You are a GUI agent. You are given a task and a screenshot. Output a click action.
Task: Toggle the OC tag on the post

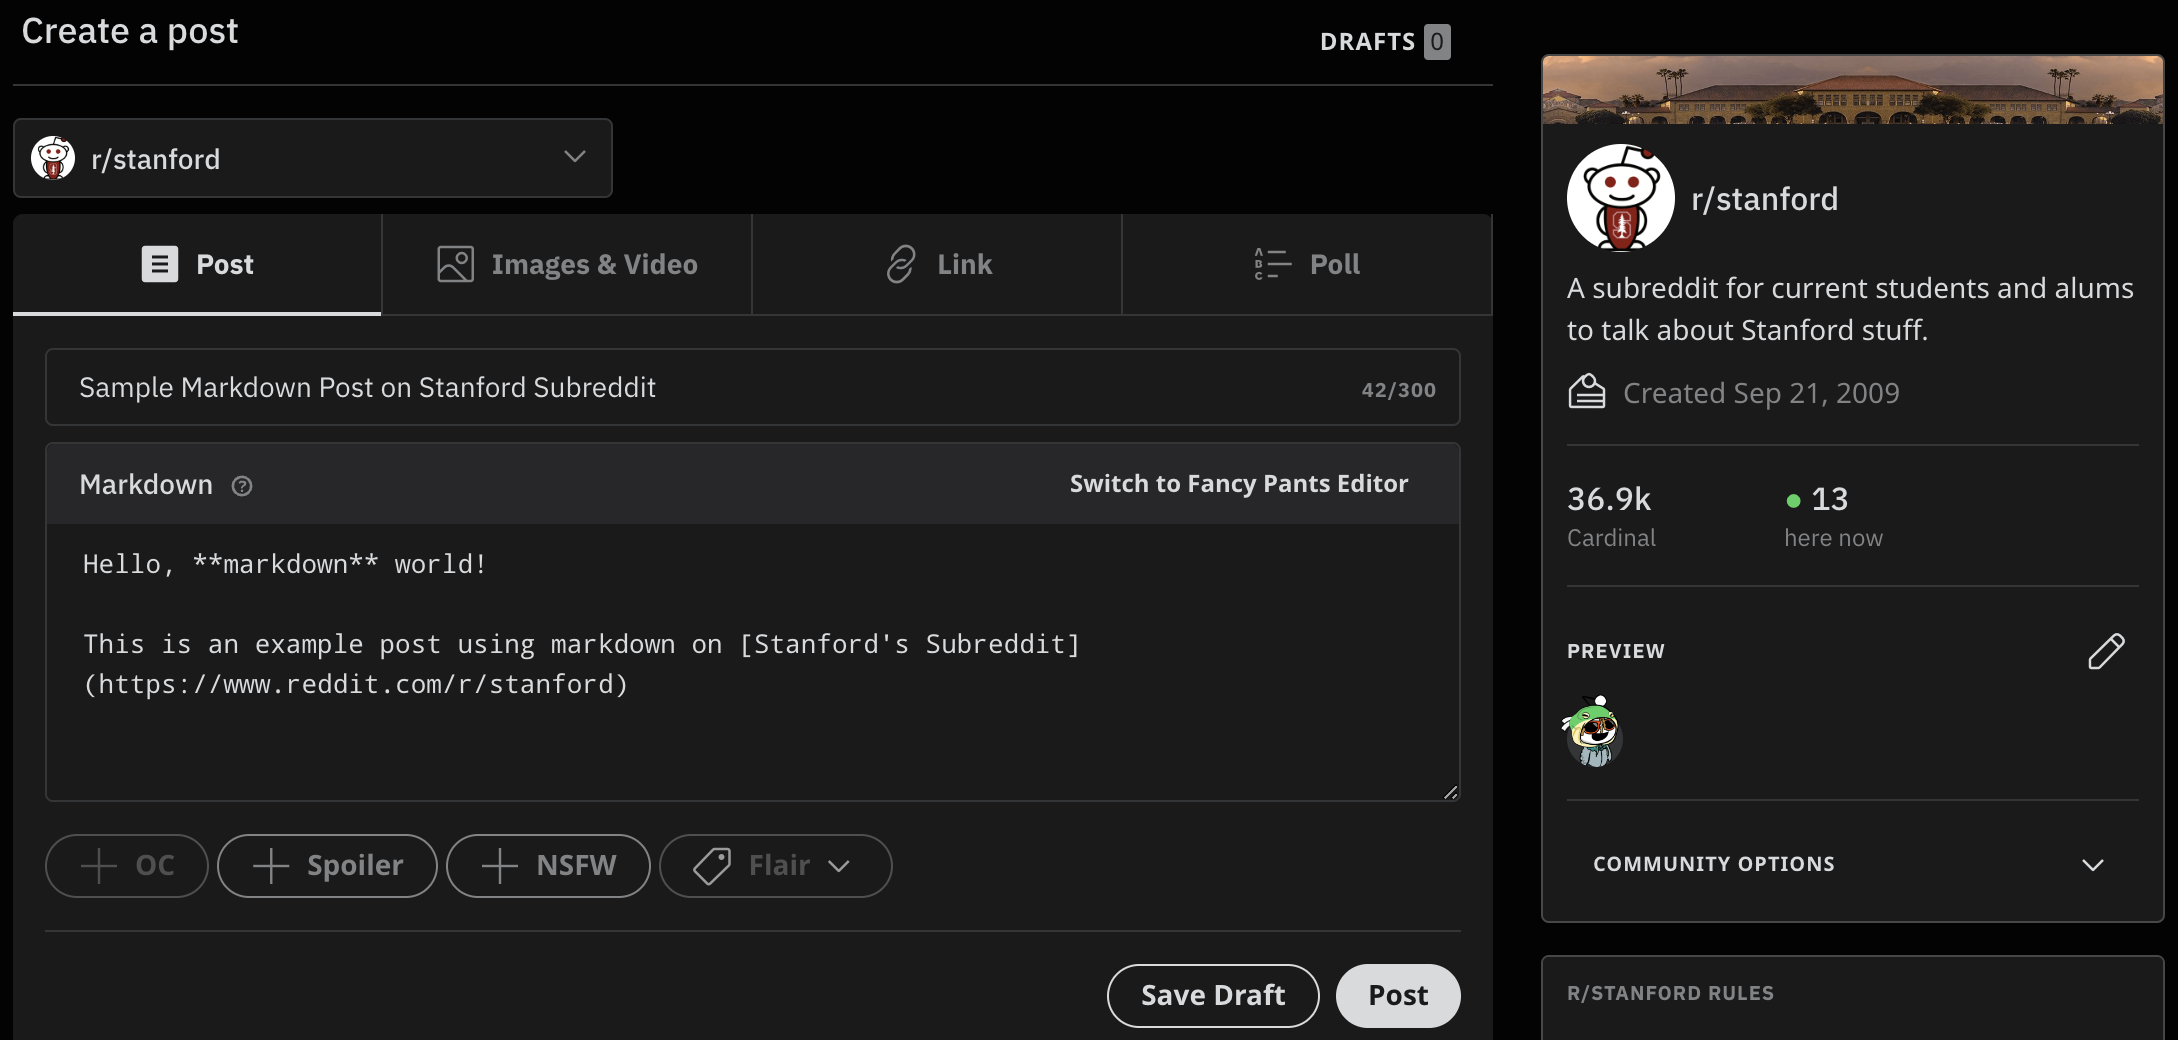tap(126, 865)
